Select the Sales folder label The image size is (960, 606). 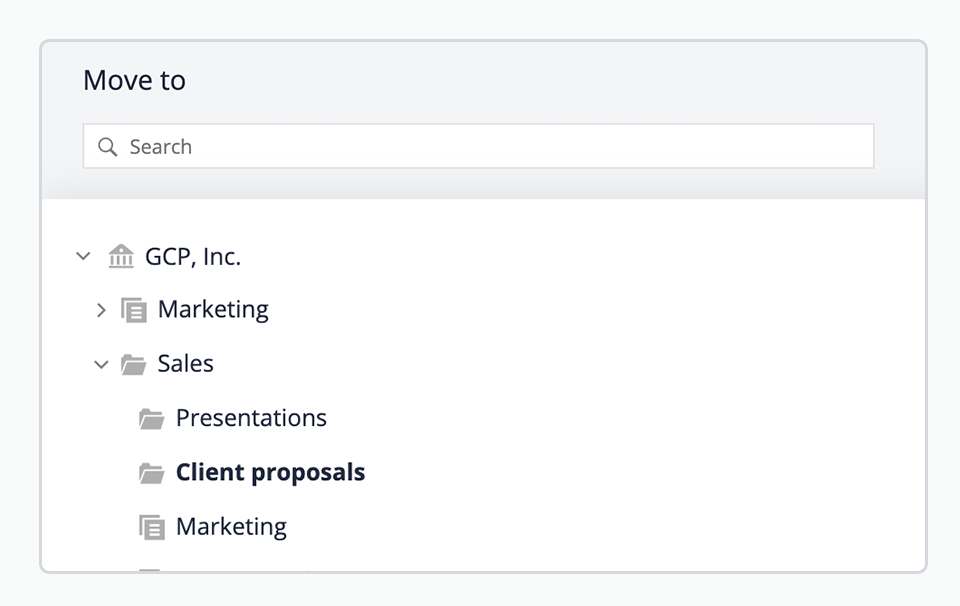[186, 364]
